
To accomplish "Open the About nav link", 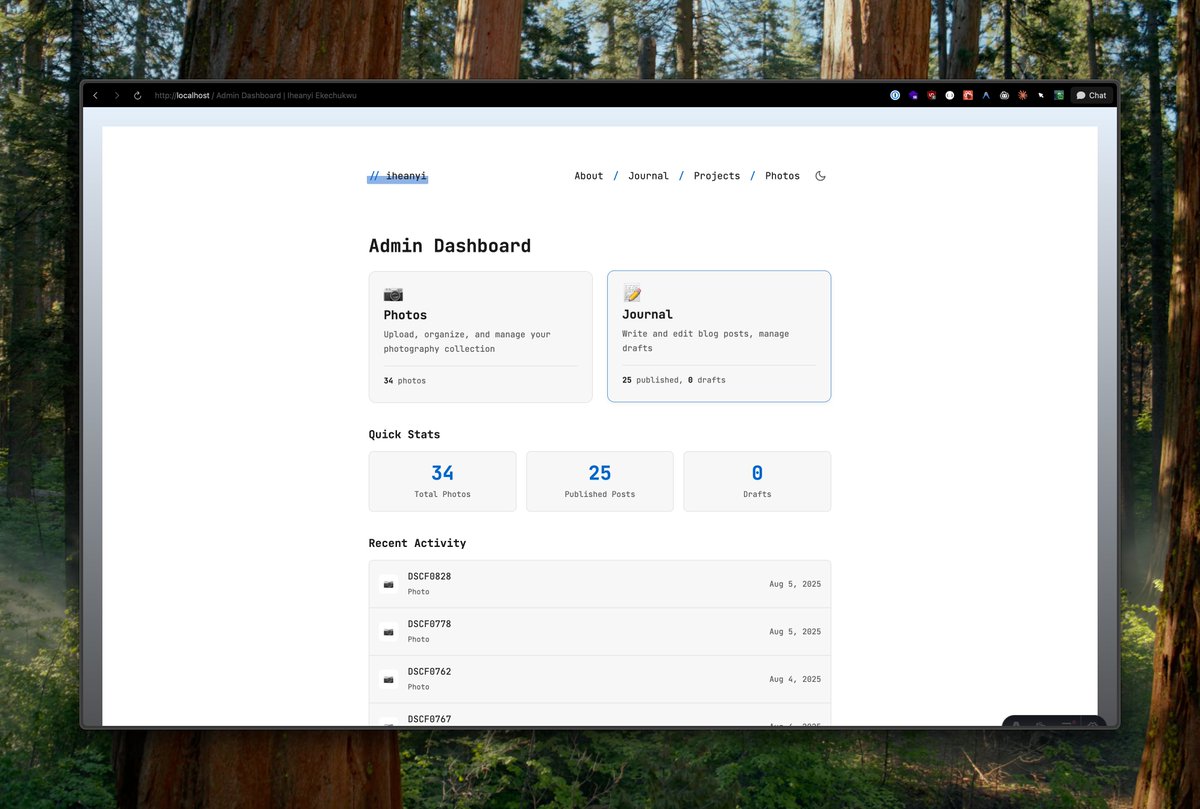I will tap(589, 176).
